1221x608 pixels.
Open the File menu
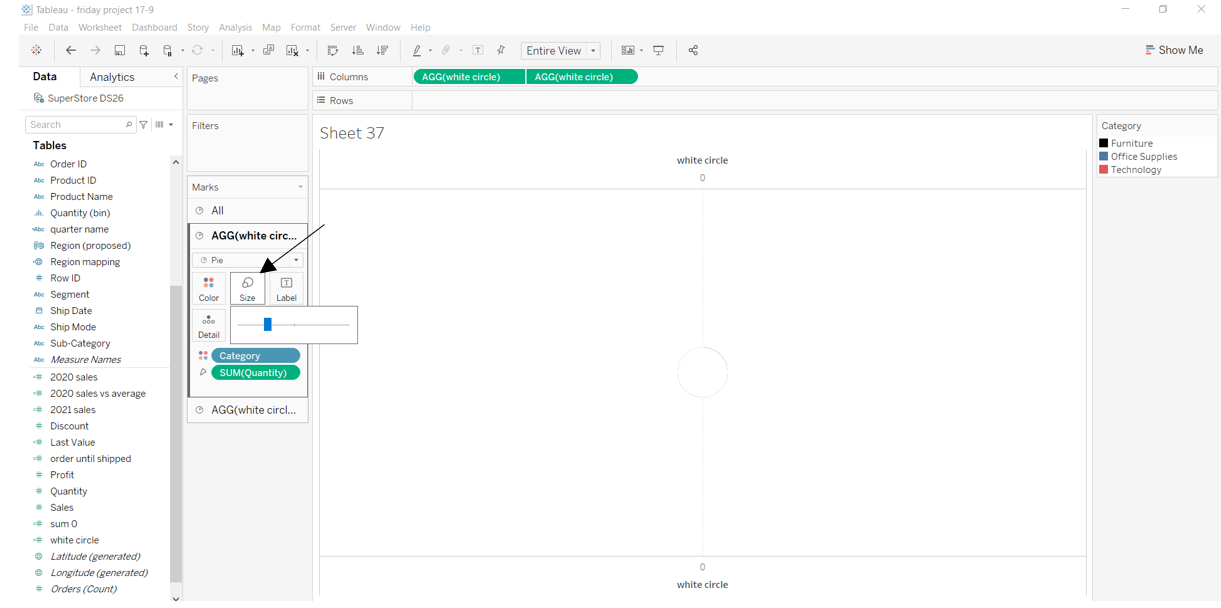coord(31,27)
